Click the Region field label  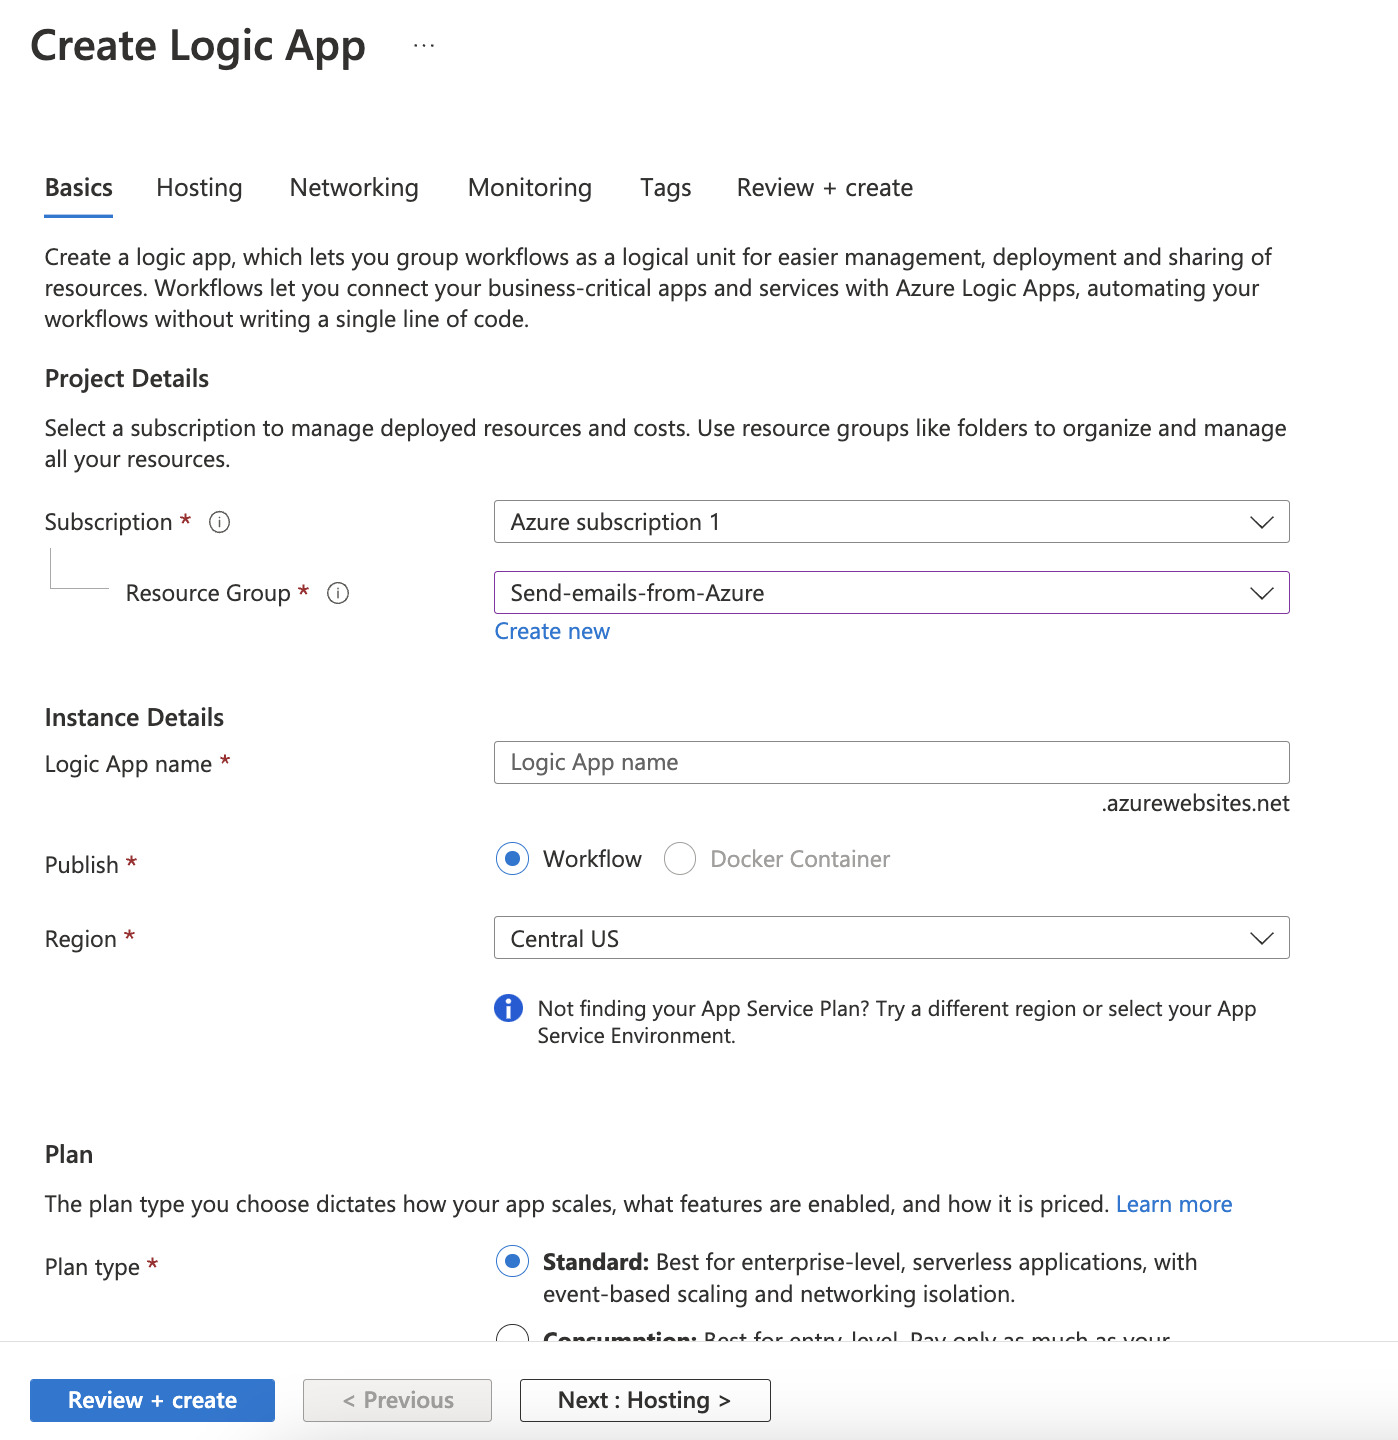(x=81, y=939)
